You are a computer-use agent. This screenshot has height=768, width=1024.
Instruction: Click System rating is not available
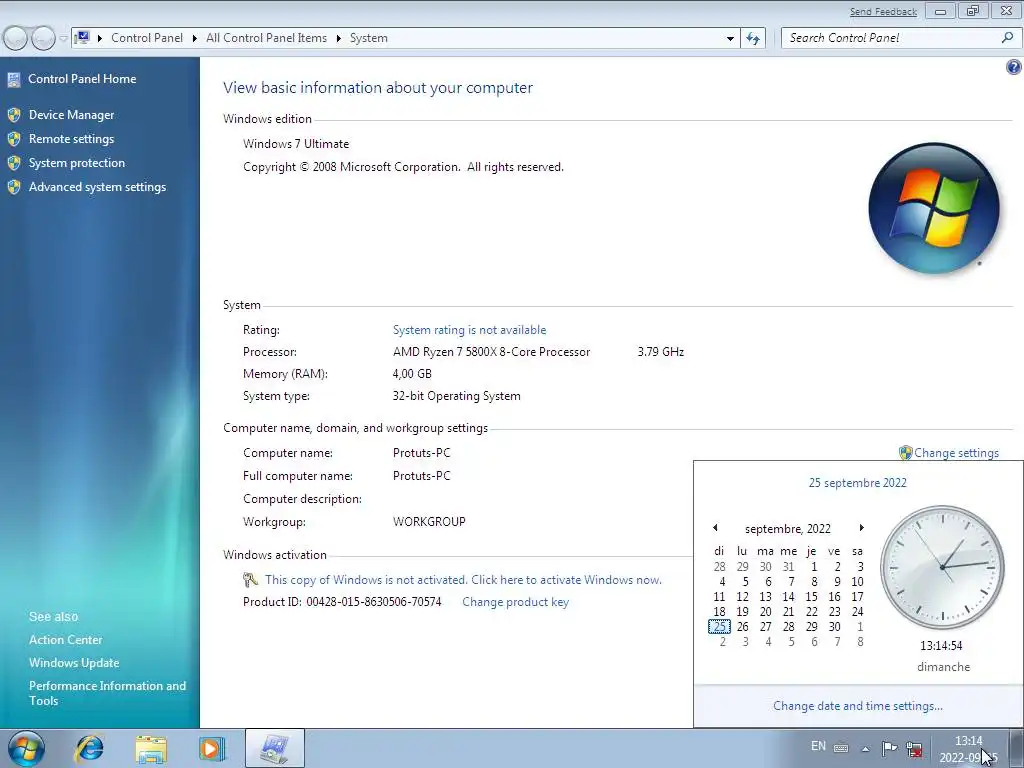click(469, 330)
